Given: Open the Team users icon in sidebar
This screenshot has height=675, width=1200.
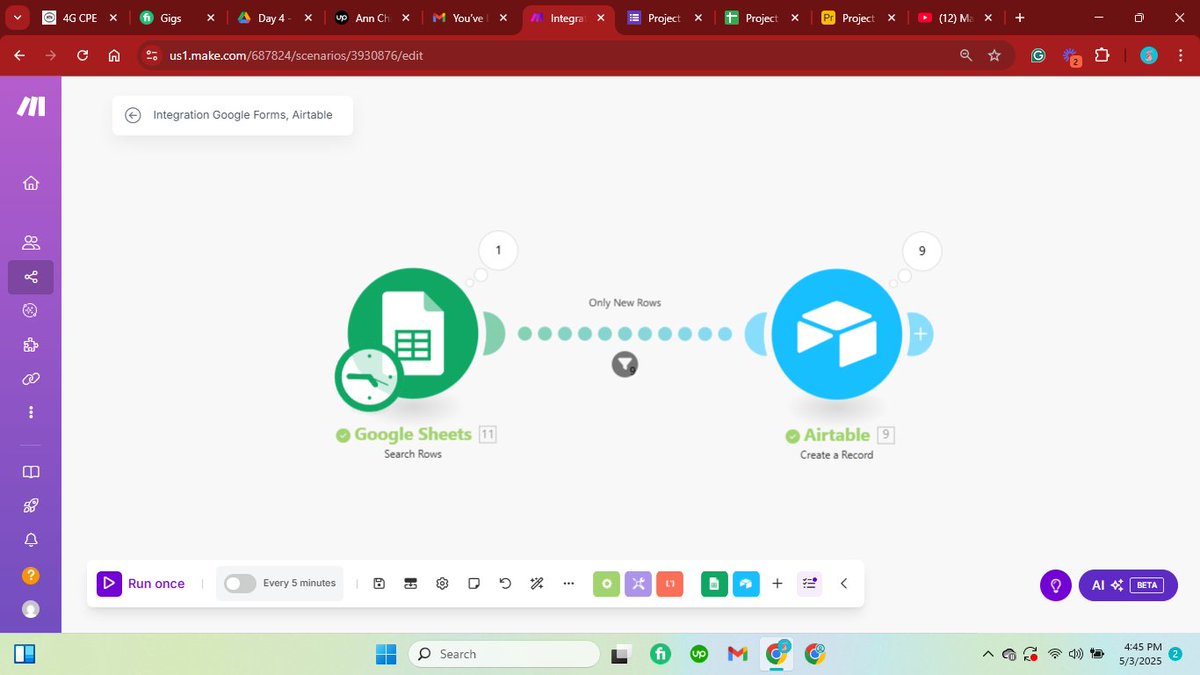Looking at the screenshot, I should (x=31, y=243).
